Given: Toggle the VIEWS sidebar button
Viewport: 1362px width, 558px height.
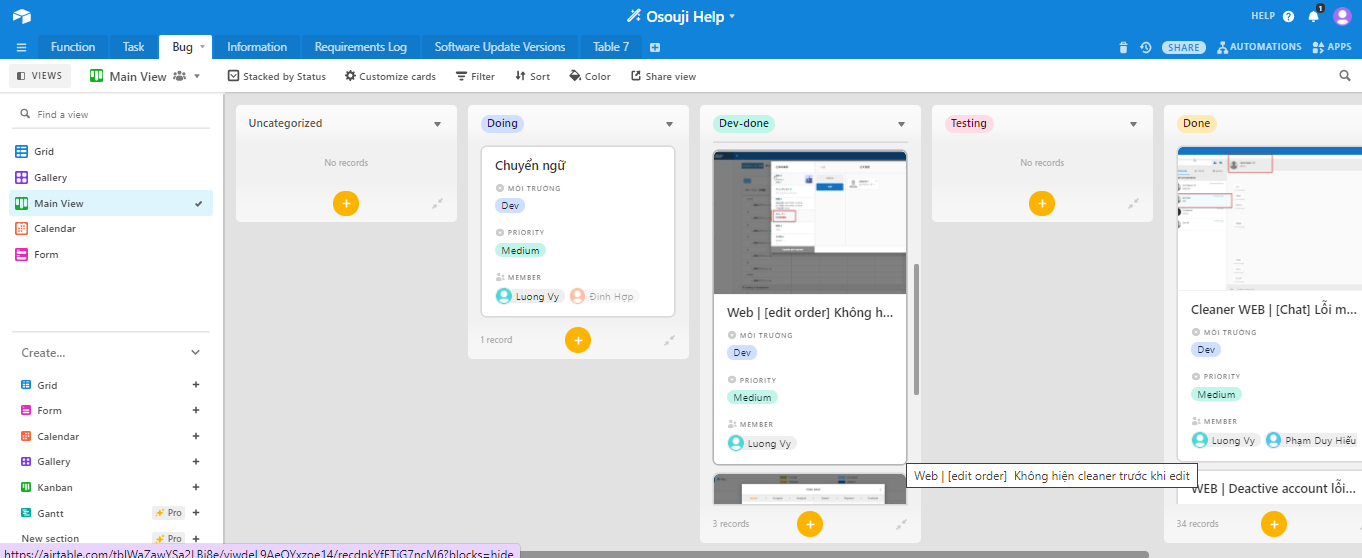Looking at the screenshot, I should 40,76.
